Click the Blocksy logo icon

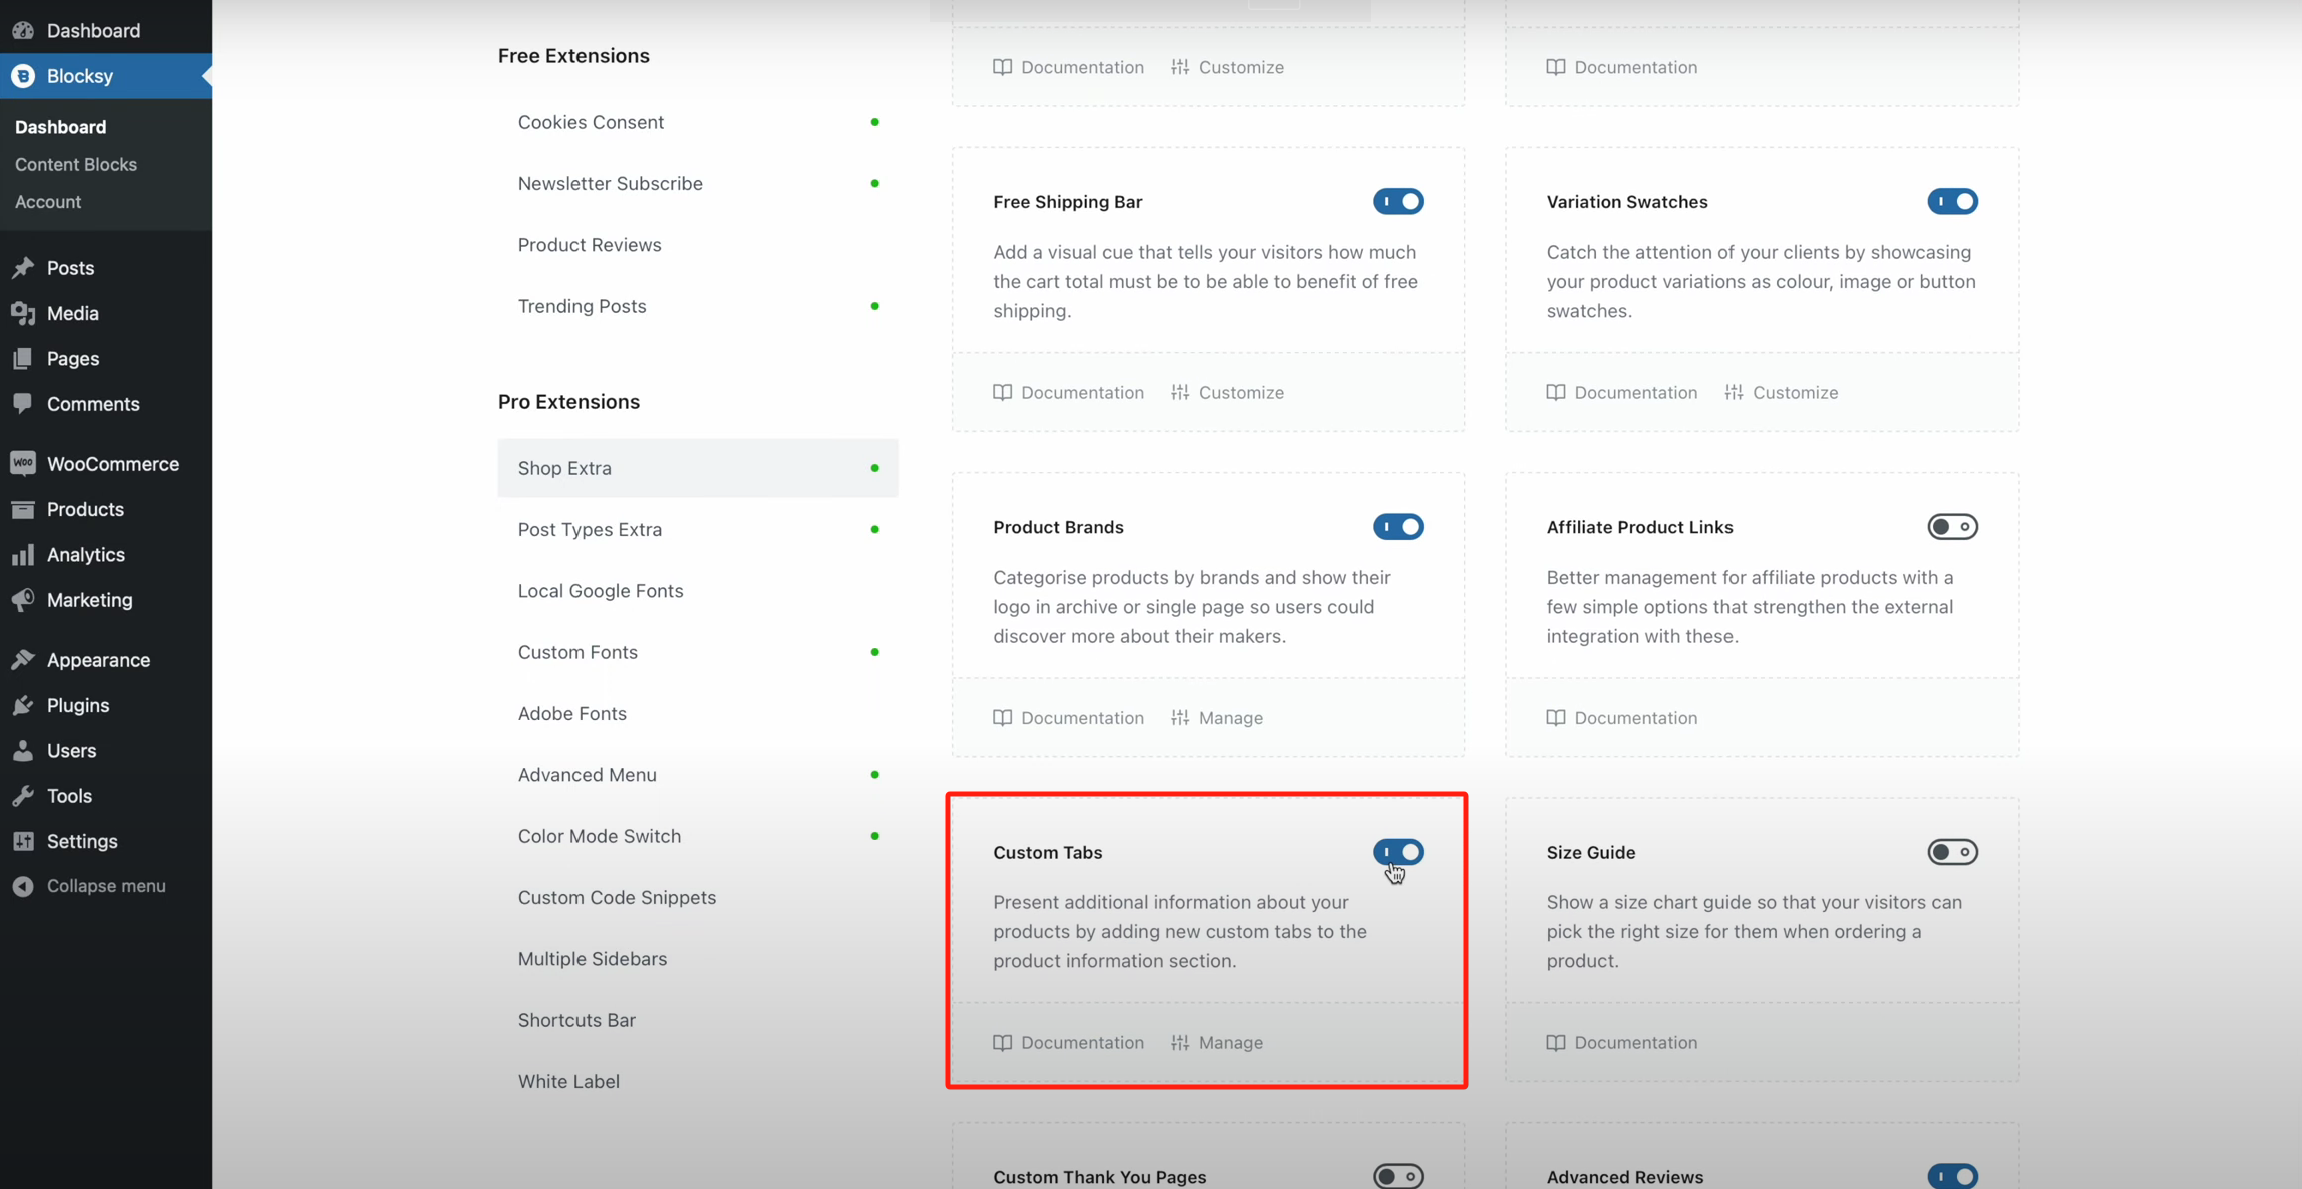coord(23,76)
